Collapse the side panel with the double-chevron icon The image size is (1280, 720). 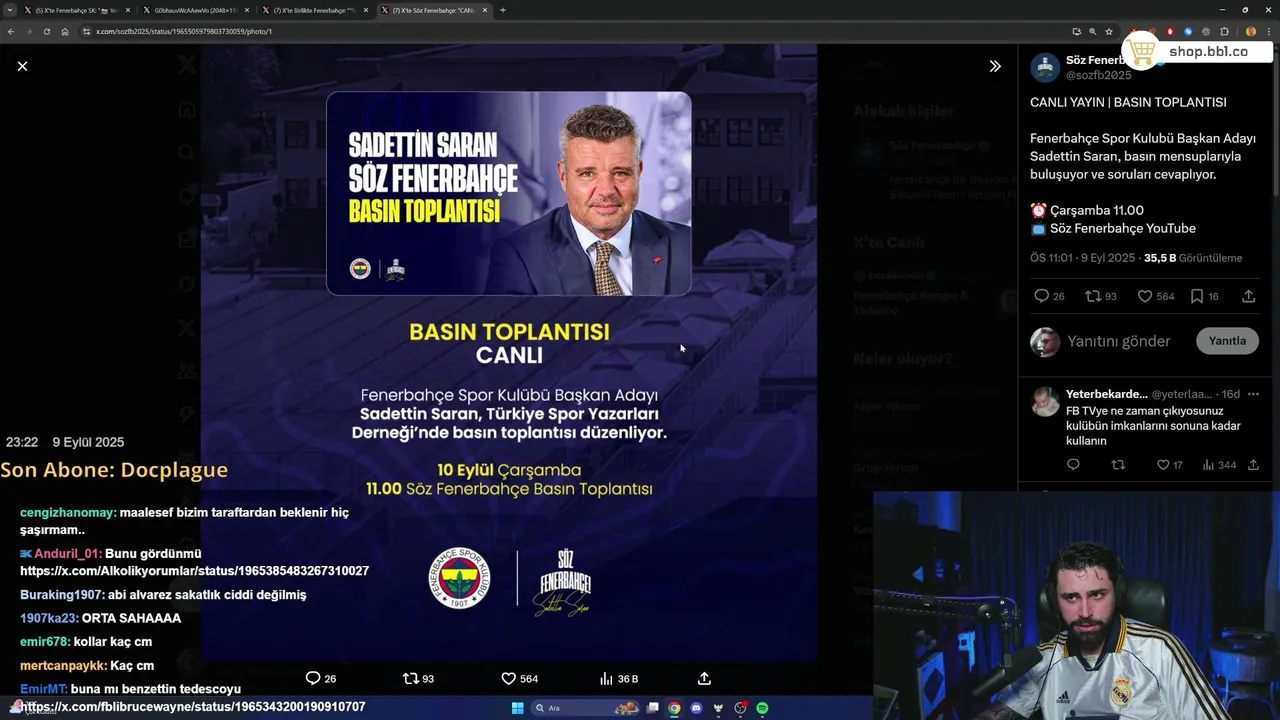click(995, 66)
